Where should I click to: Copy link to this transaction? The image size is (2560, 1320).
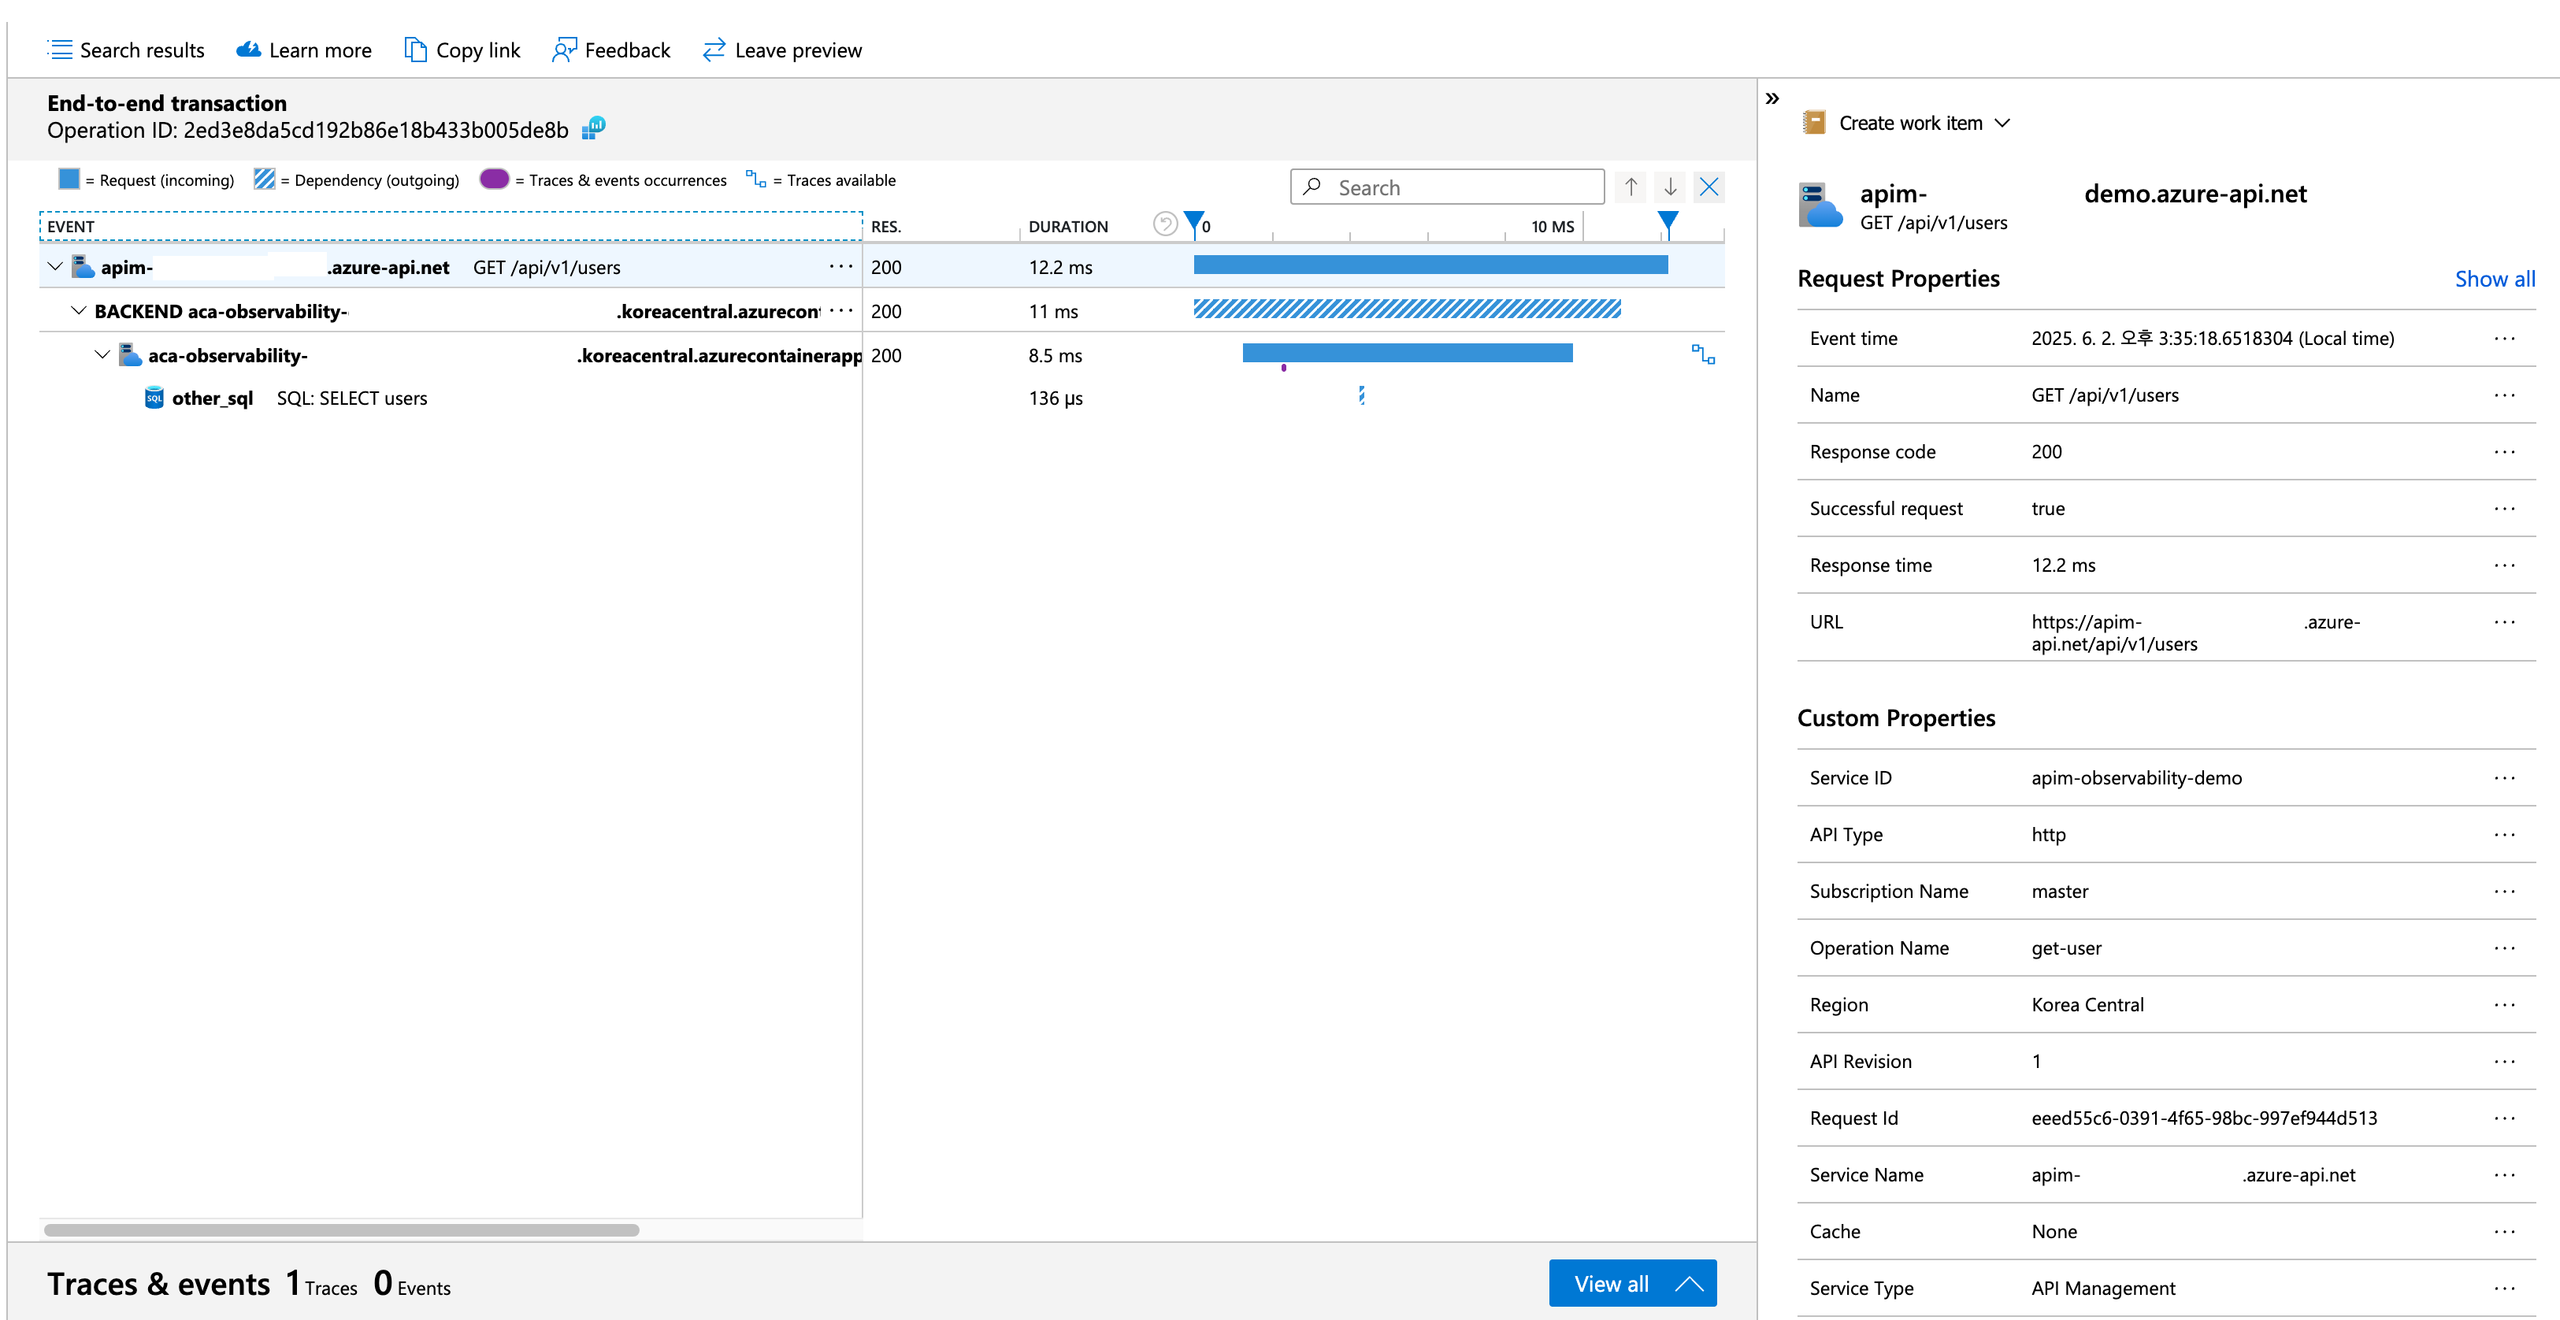coord(462,50)
